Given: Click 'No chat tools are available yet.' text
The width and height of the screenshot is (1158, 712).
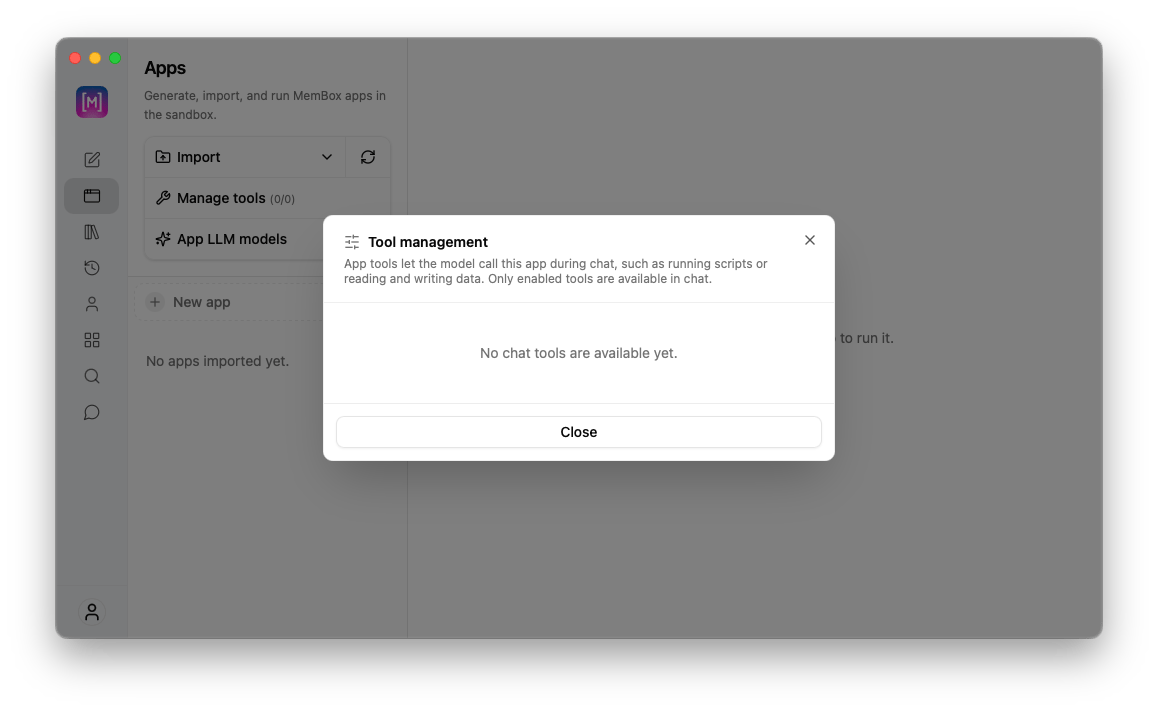Looking at the screenshot, I should pos(578,353).
